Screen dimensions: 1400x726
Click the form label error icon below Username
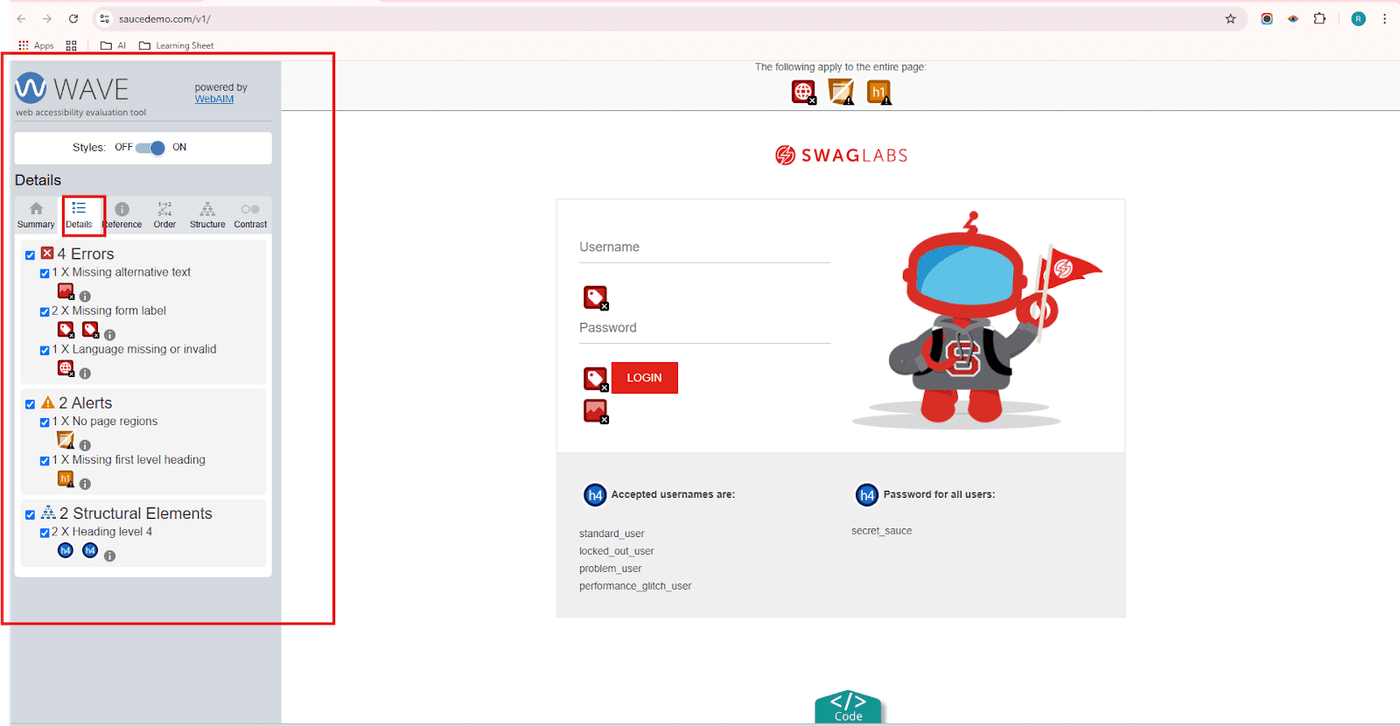coord(596,298)
